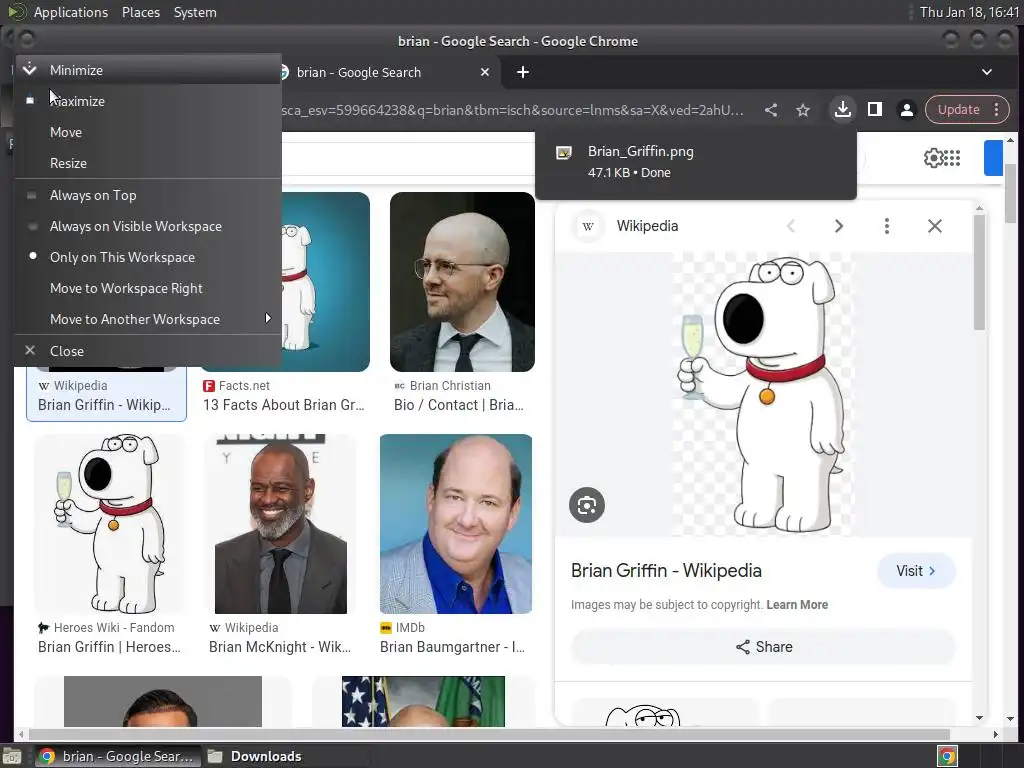Open Google quick settings gear icon
This screenshot has height=768, width=1024.
(933, 158)
